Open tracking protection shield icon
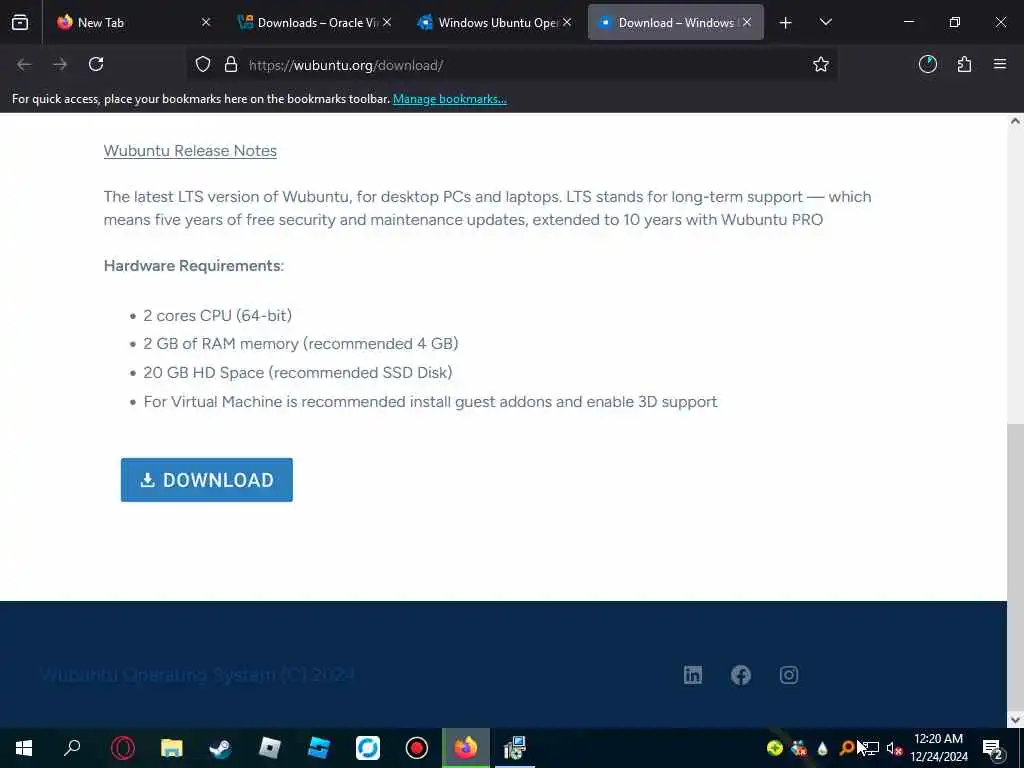The width and height of the screenshot is (1024, 768). click(x=203, y=65)
